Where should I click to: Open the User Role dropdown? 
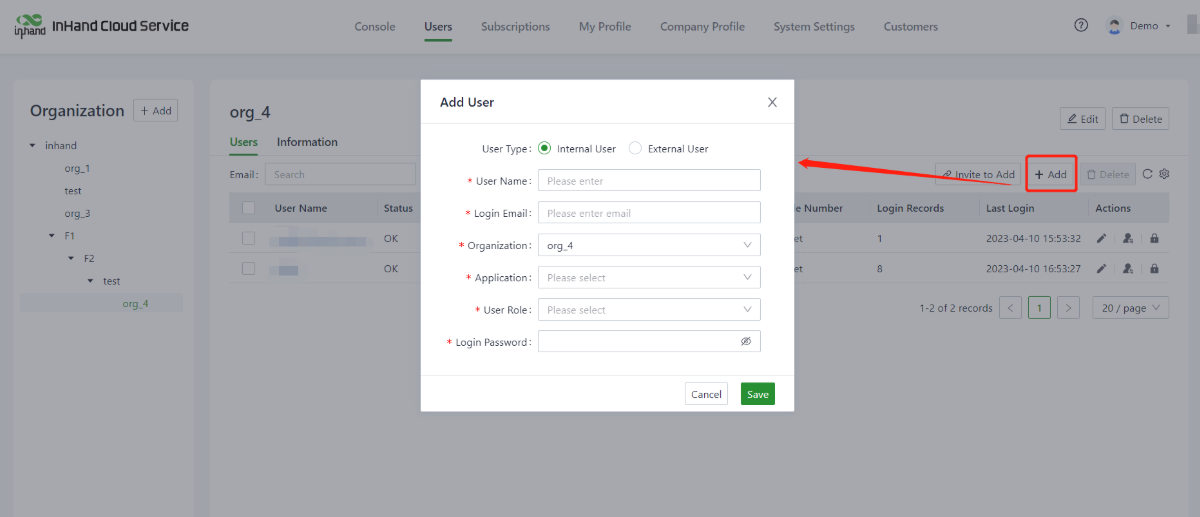point(649,310)
